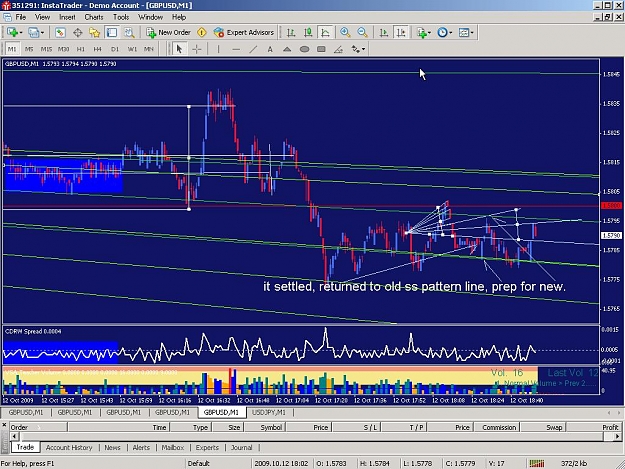Select the Text label A tool
This screenshot has height=469, width=625.
pos(270,49)
